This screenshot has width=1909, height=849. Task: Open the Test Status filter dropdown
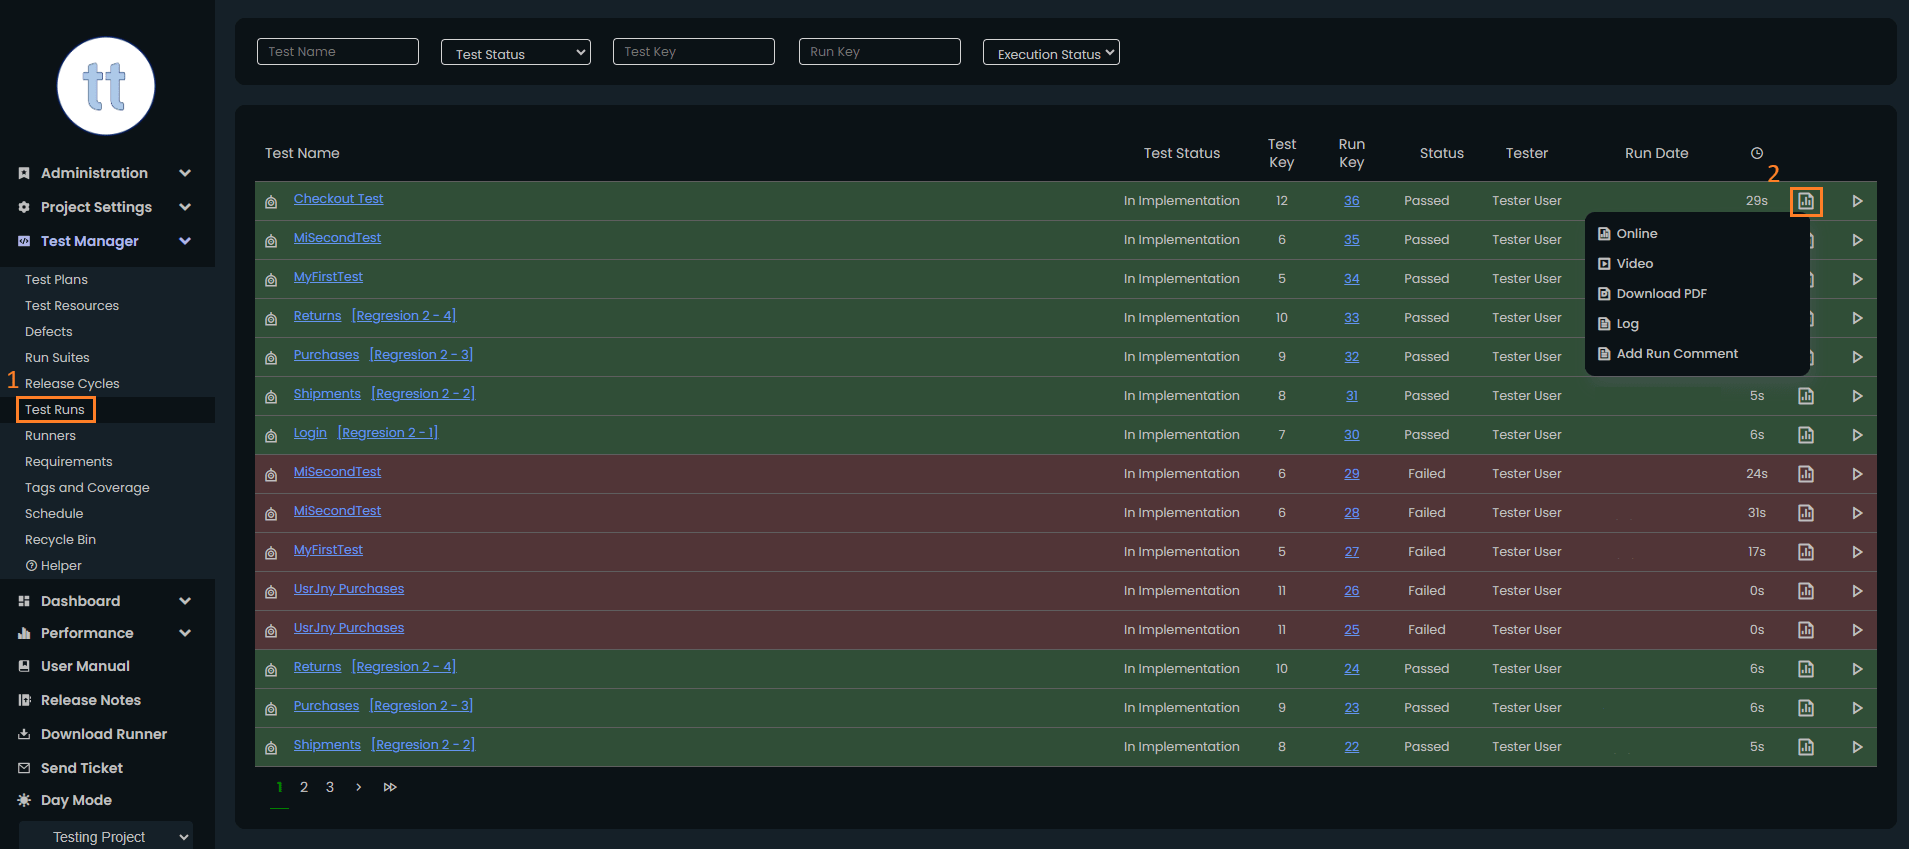click(515, 53)
